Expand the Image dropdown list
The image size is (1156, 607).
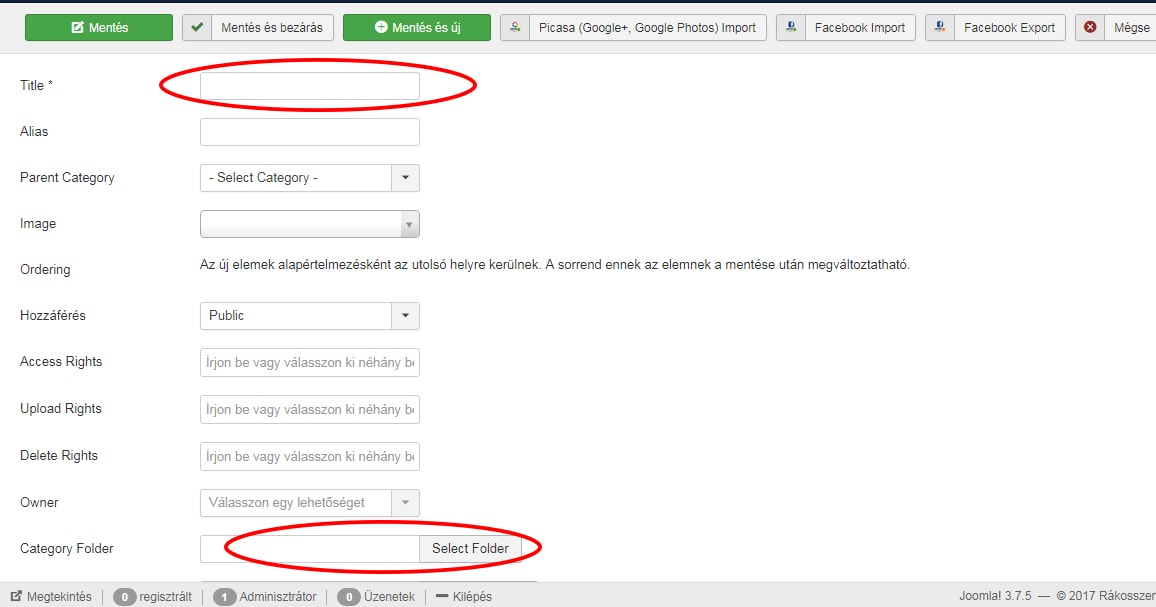[x=310, y=224]
